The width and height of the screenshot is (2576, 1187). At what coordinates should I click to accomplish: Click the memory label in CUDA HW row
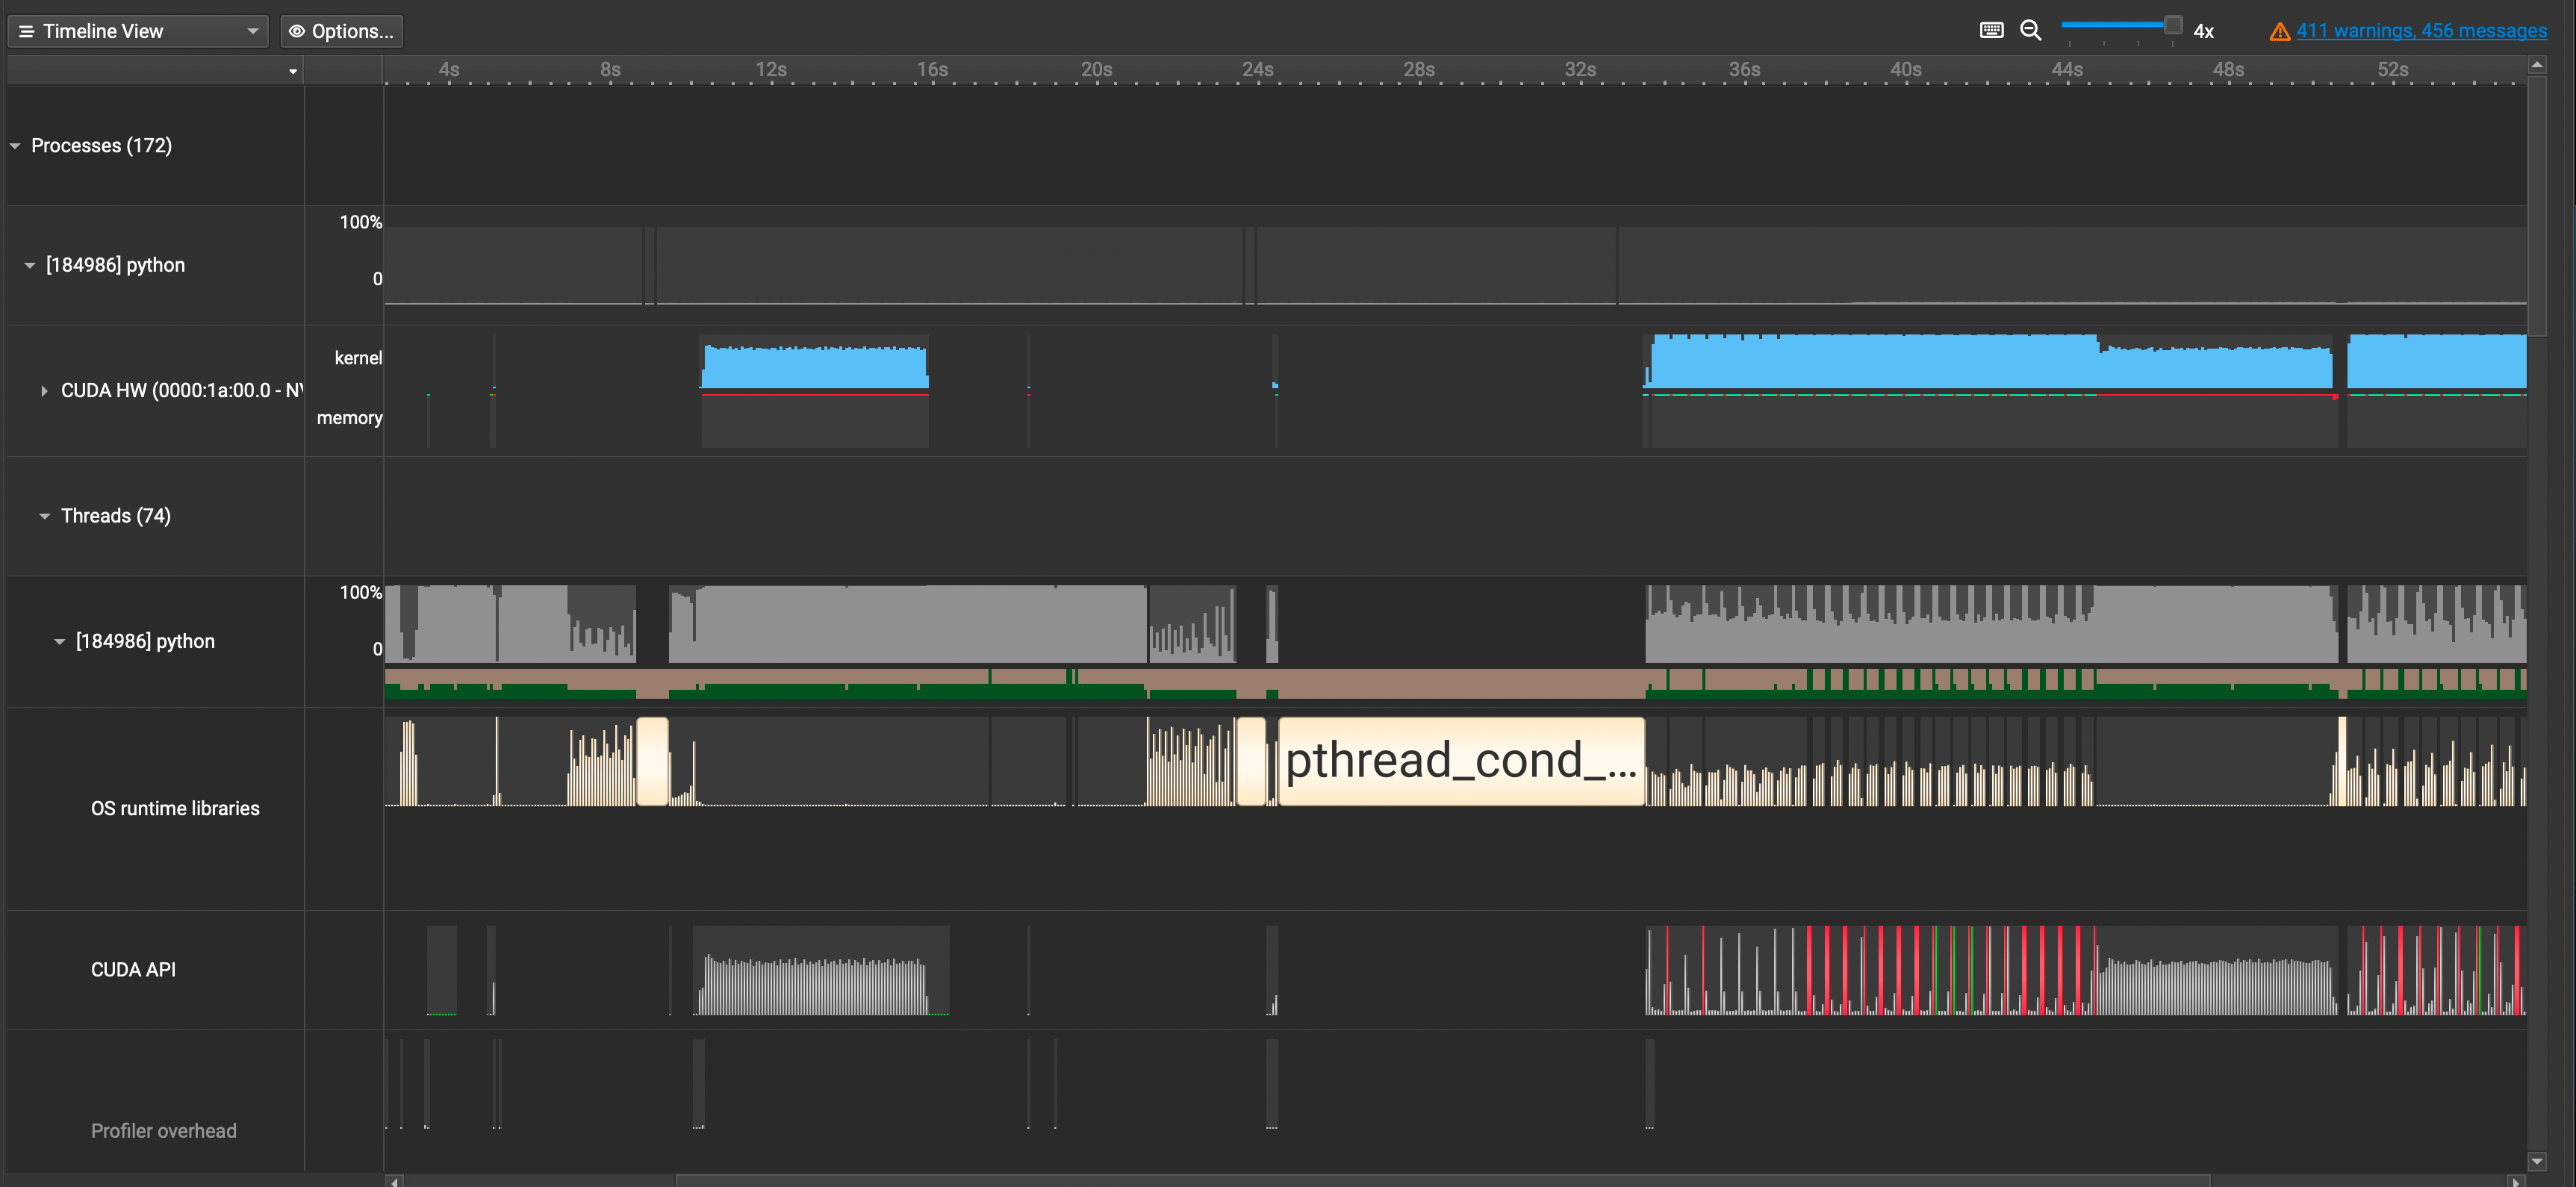click(349, 418)
